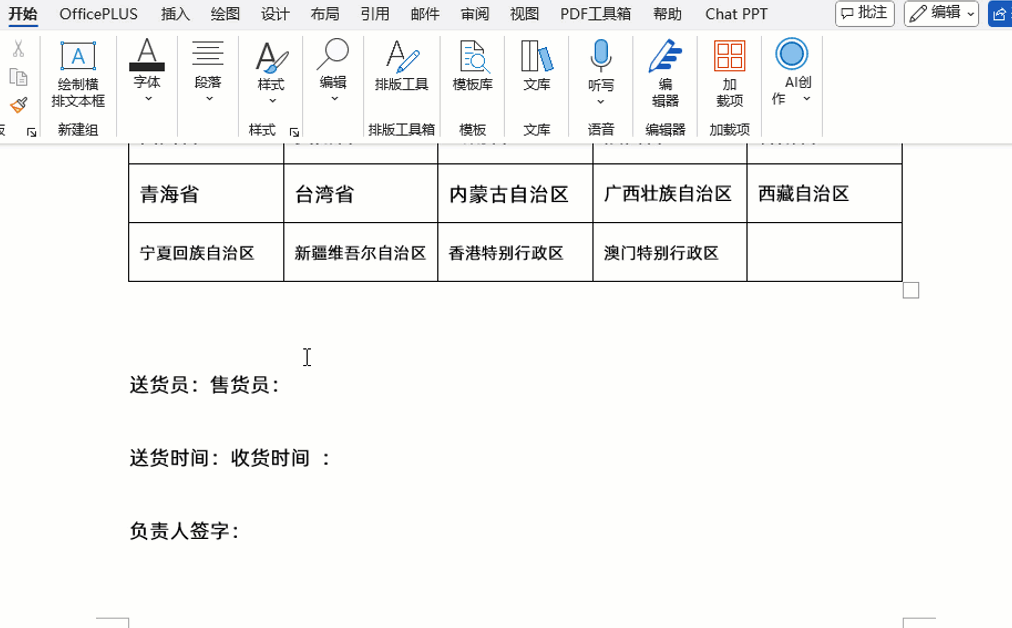
Task: Click the 台湾省 table cell
Action: pos(360,194)
